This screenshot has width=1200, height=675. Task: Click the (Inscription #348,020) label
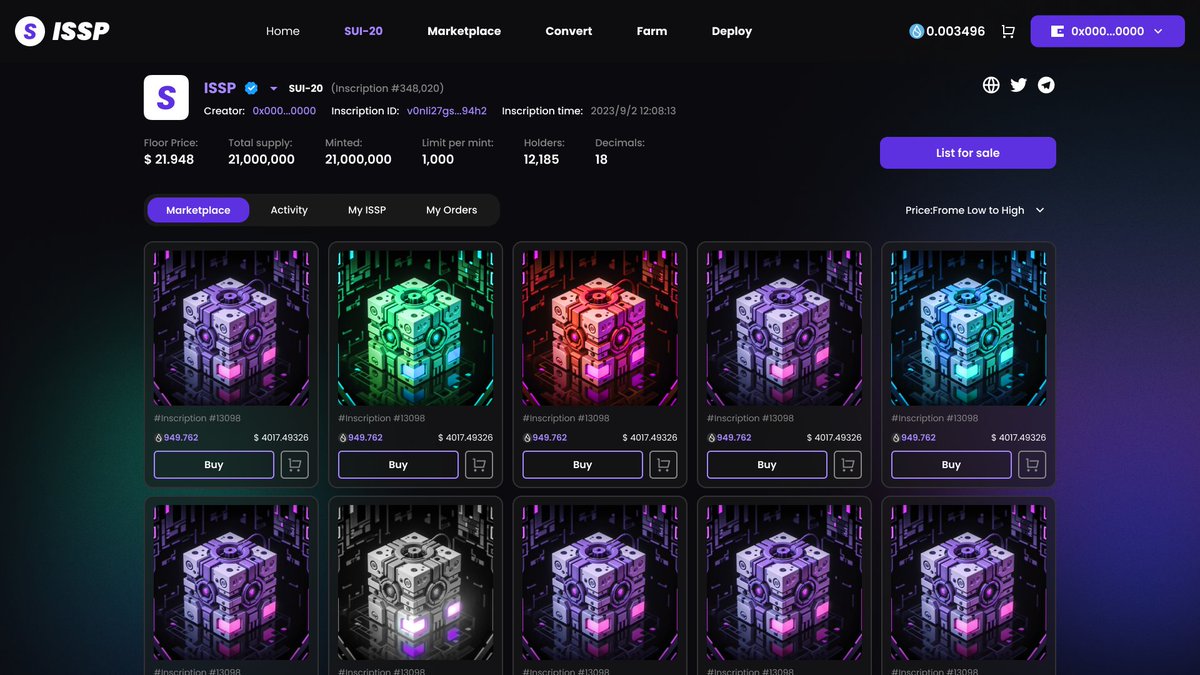(x=387, y=88)
